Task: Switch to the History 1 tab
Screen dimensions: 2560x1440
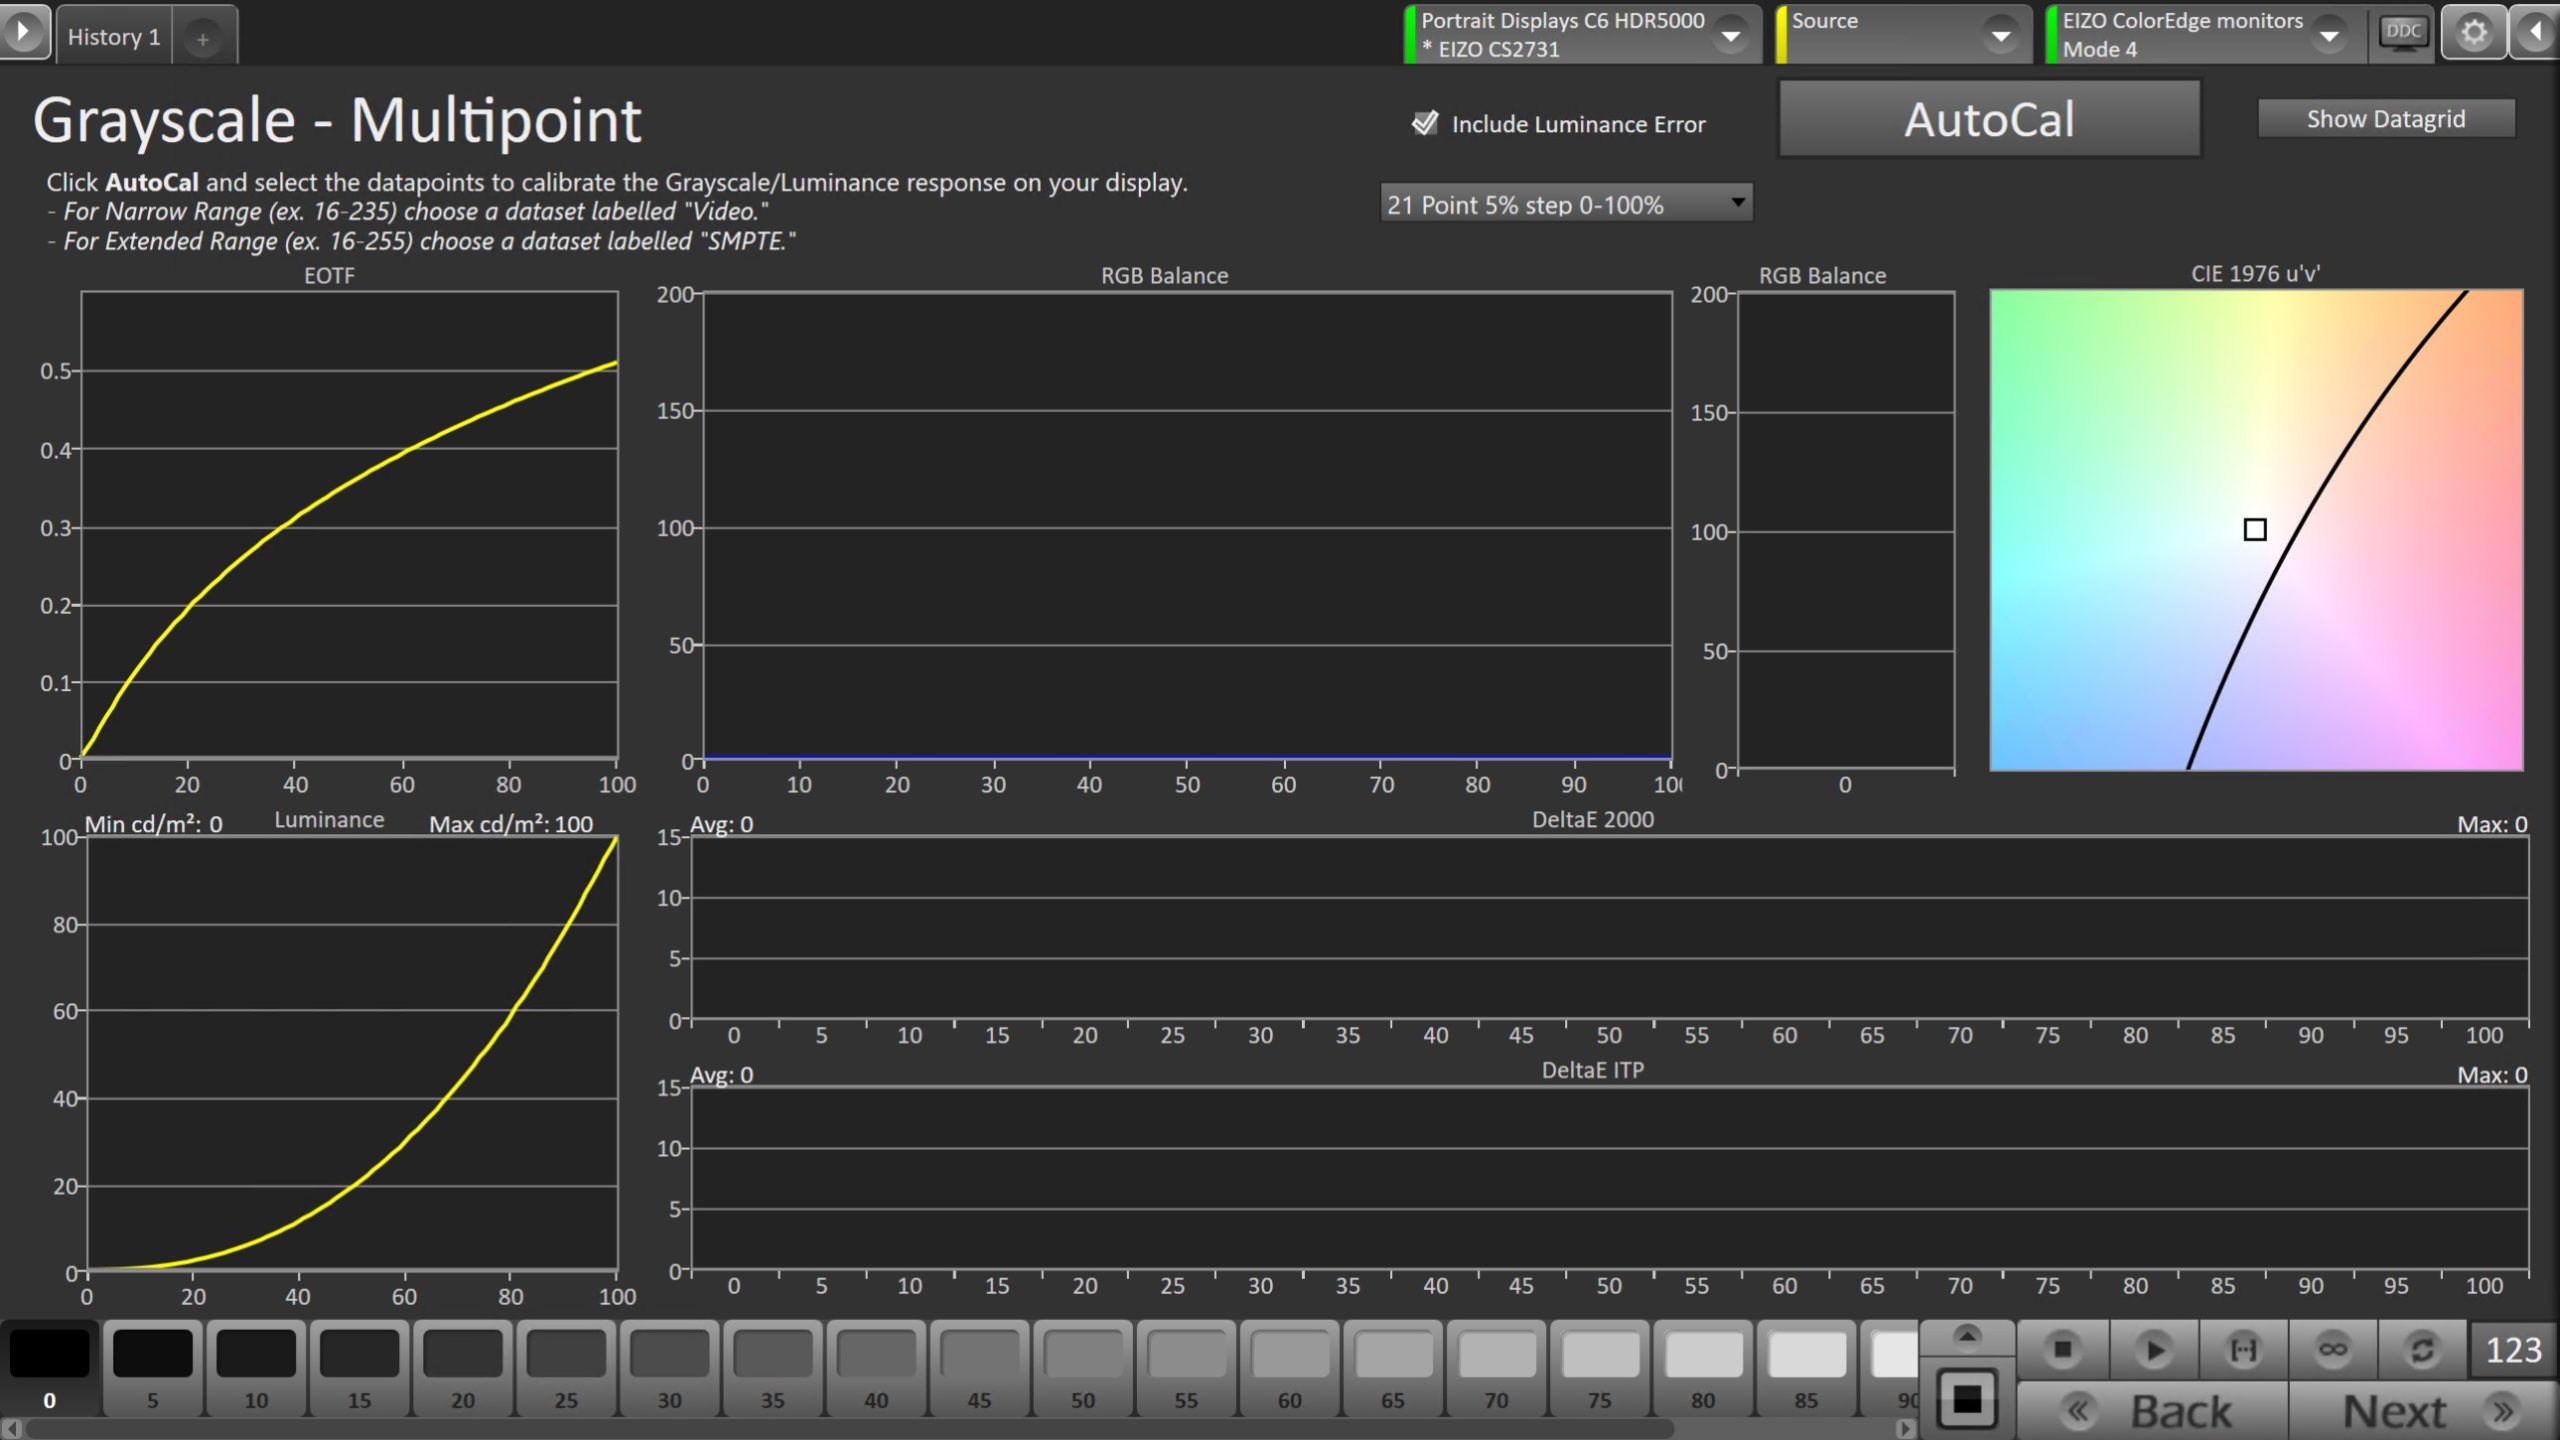Action: (114, 37)
